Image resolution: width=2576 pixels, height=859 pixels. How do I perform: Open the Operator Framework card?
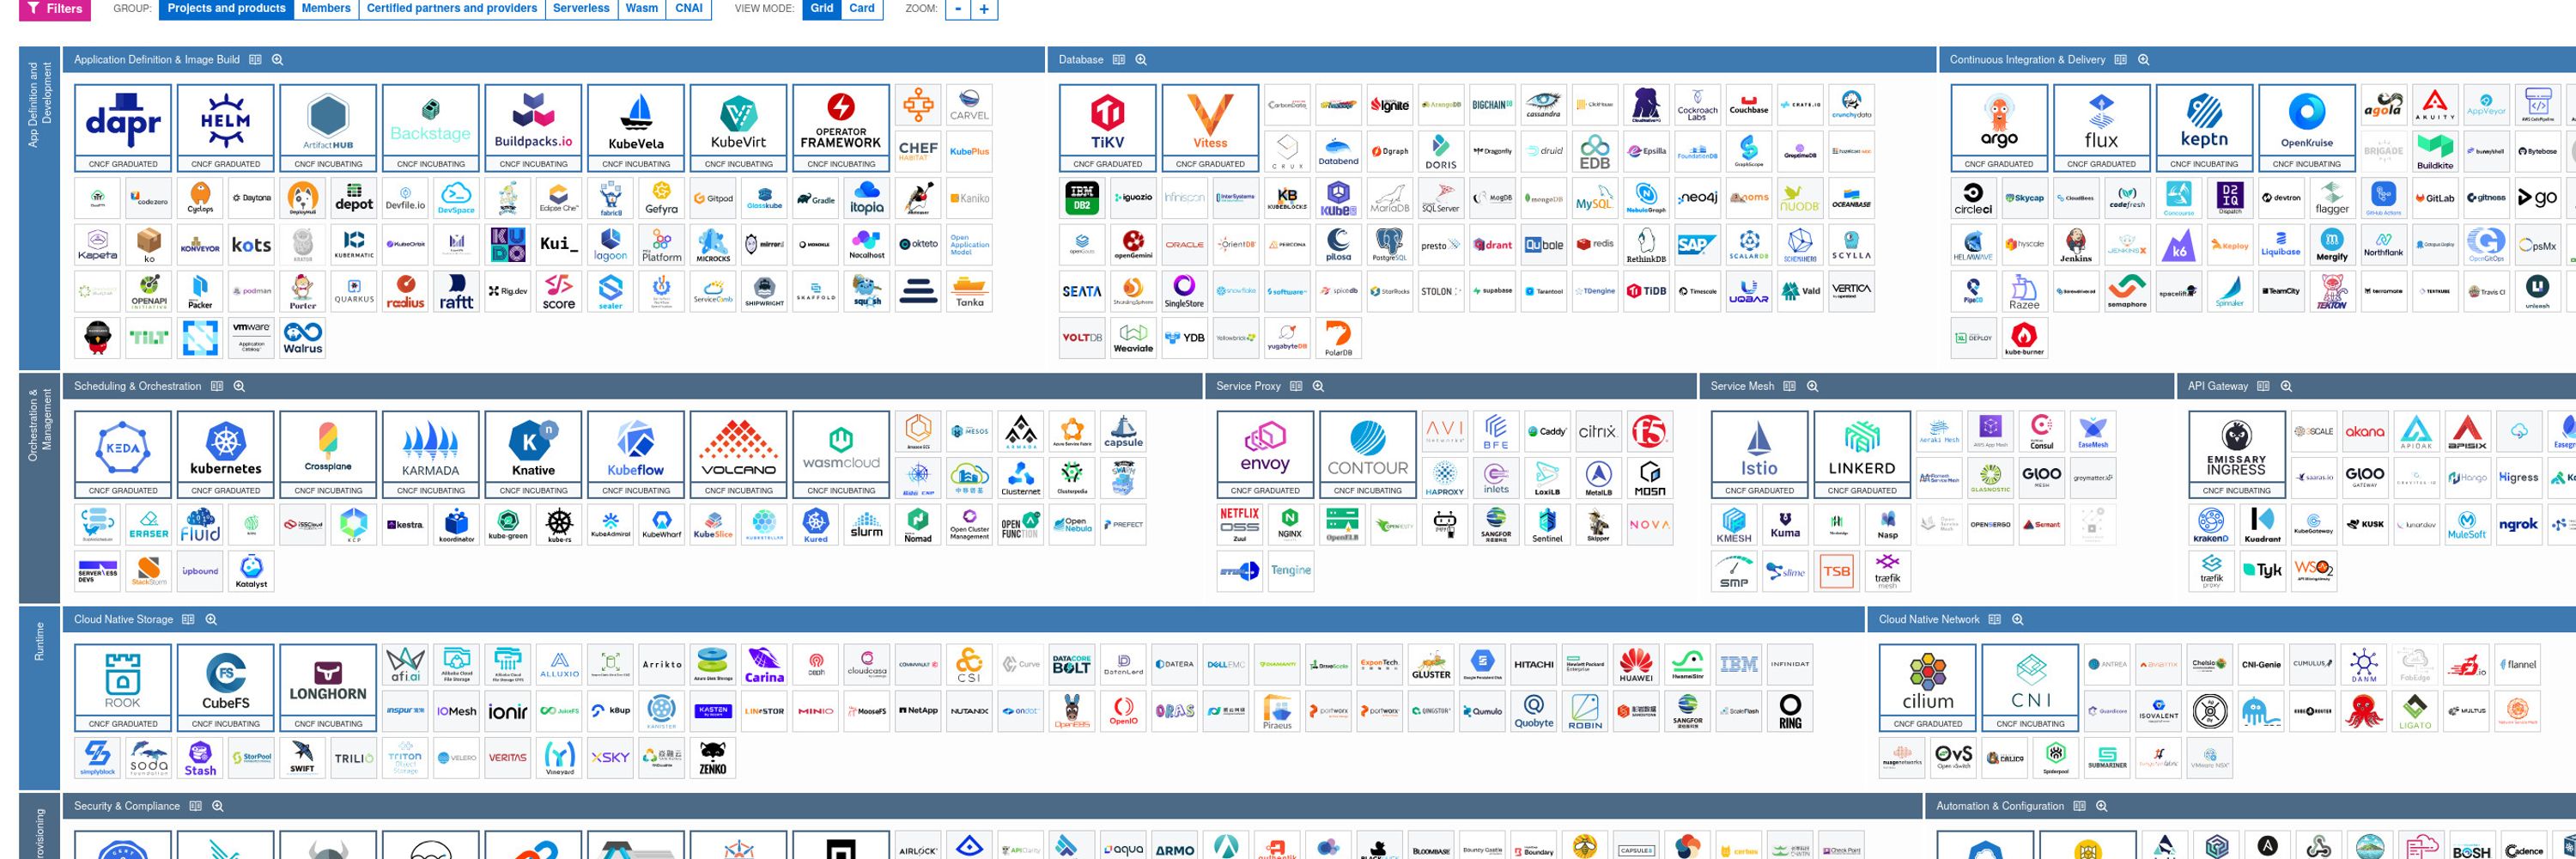[x=841, y=128]
